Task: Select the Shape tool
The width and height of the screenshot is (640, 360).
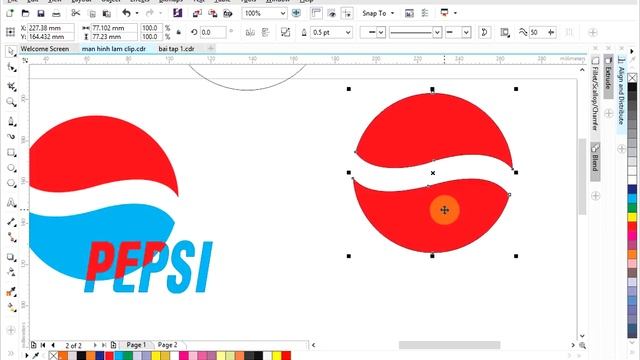Action: [x=11, y=68]
